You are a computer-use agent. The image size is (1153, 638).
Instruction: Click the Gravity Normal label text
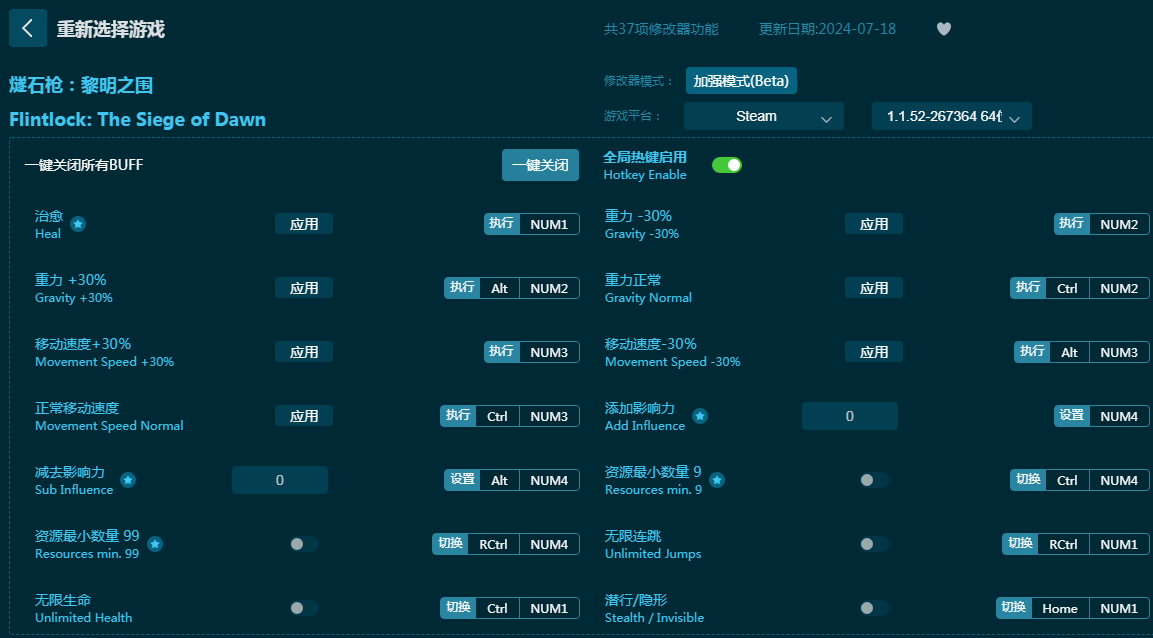[x=649, y=298]
